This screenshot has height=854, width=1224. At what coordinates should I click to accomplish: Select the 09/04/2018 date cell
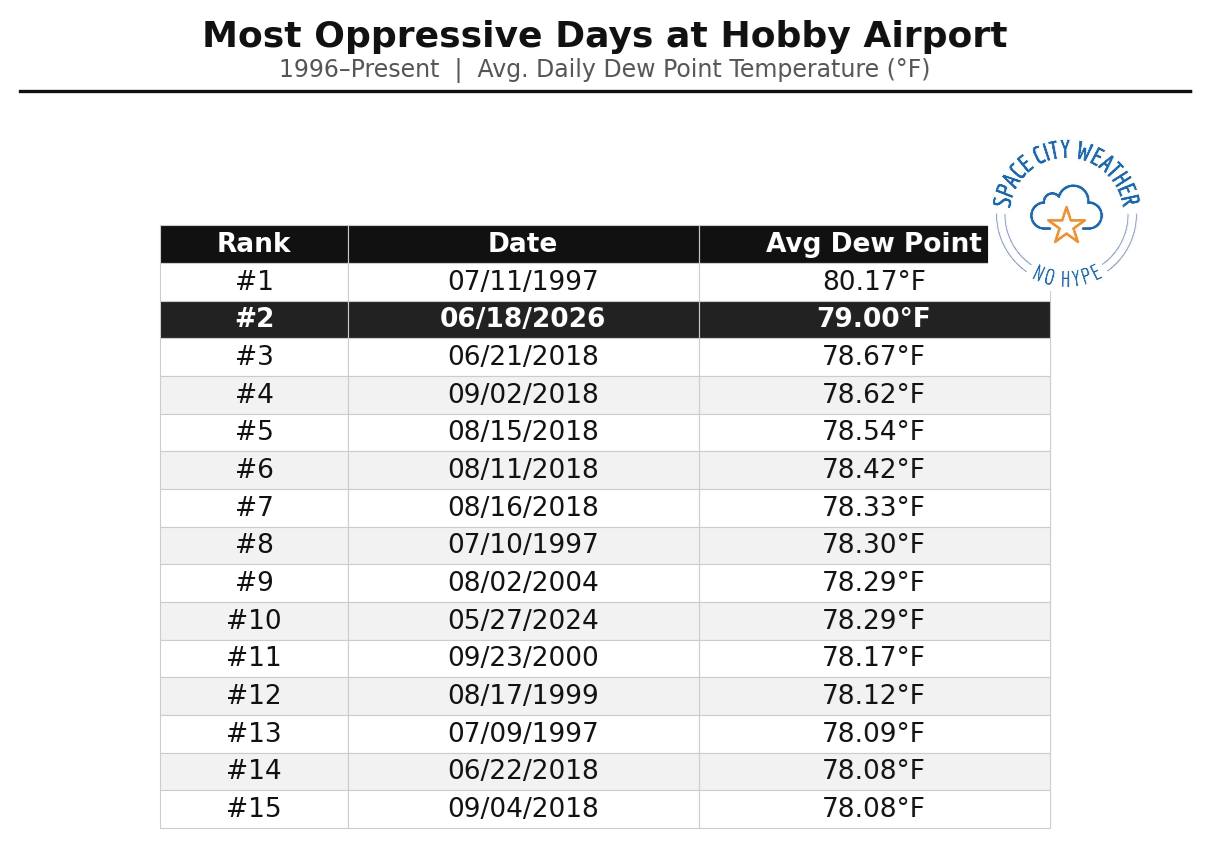click(523, 809)
